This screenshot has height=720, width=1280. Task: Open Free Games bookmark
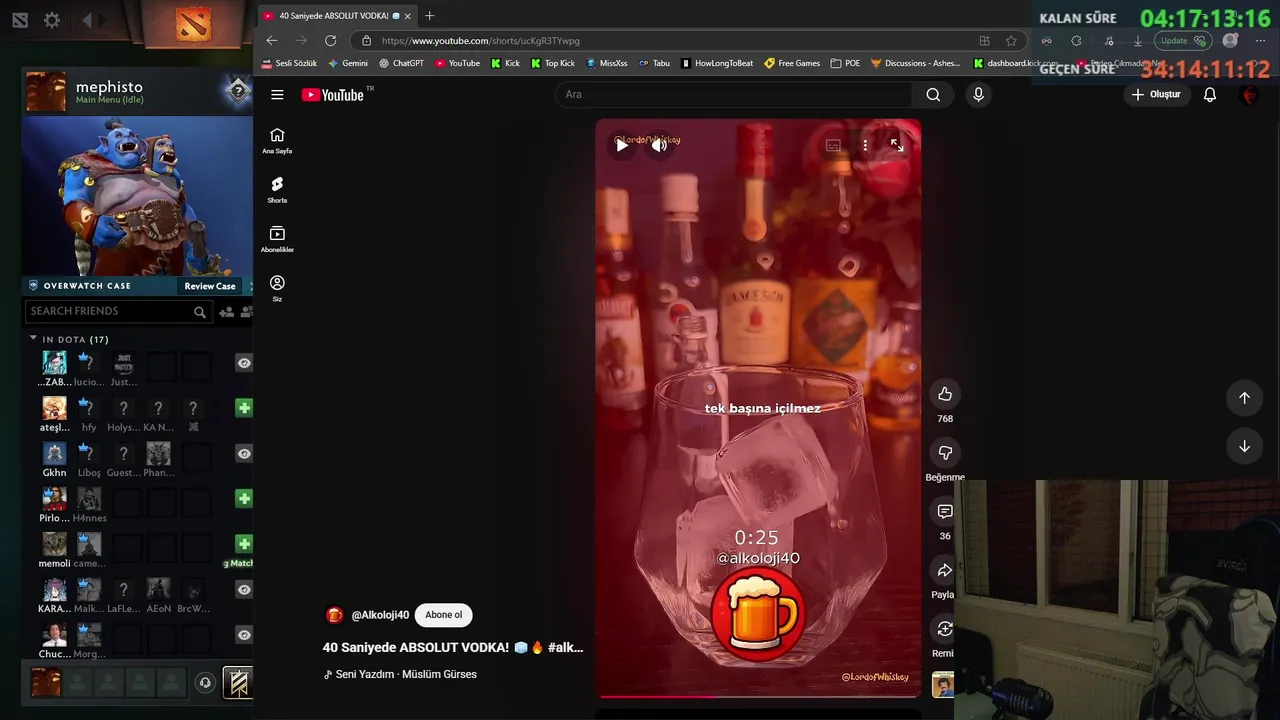click(792, 63)
